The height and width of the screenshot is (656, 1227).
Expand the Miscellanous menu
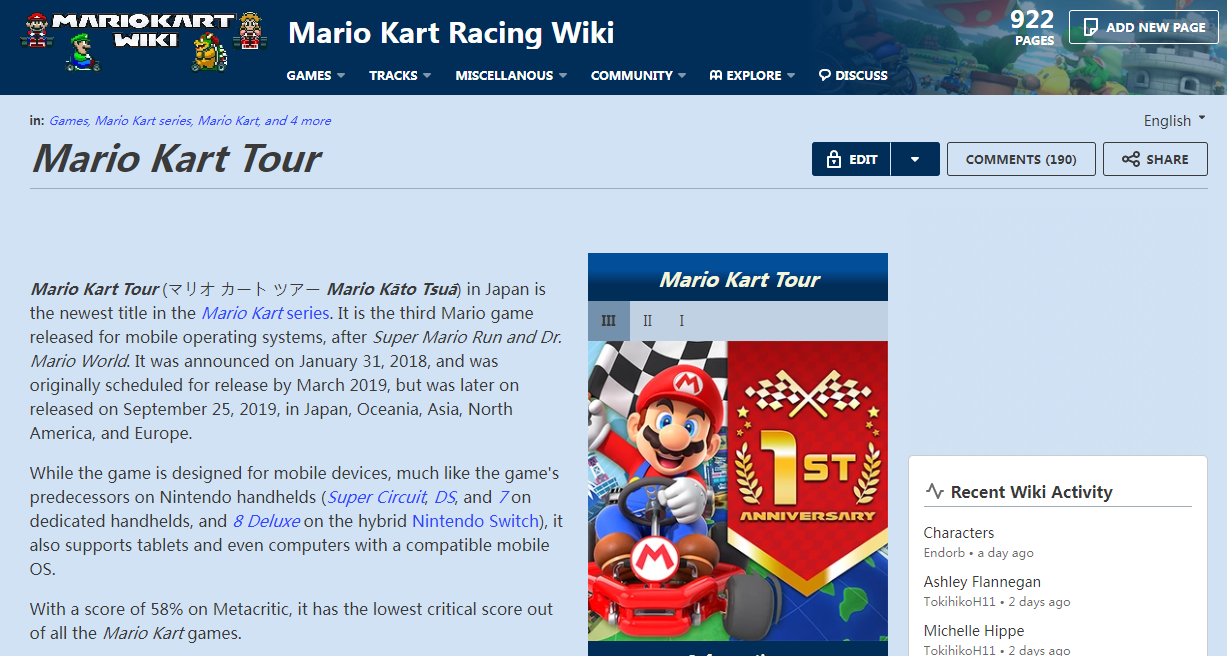tap(511, 75)
